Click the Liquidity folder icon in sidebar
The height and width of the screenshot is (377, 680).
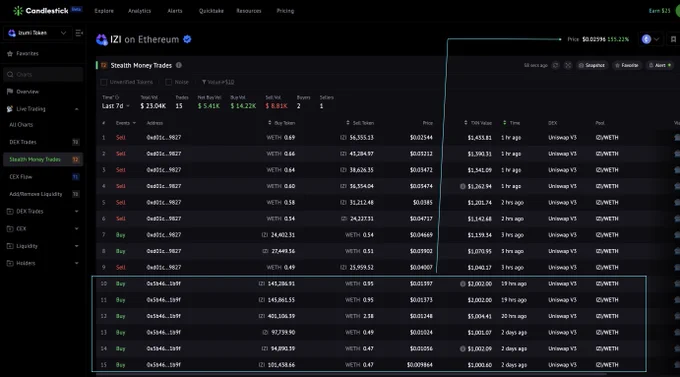(x=10, y=246)
